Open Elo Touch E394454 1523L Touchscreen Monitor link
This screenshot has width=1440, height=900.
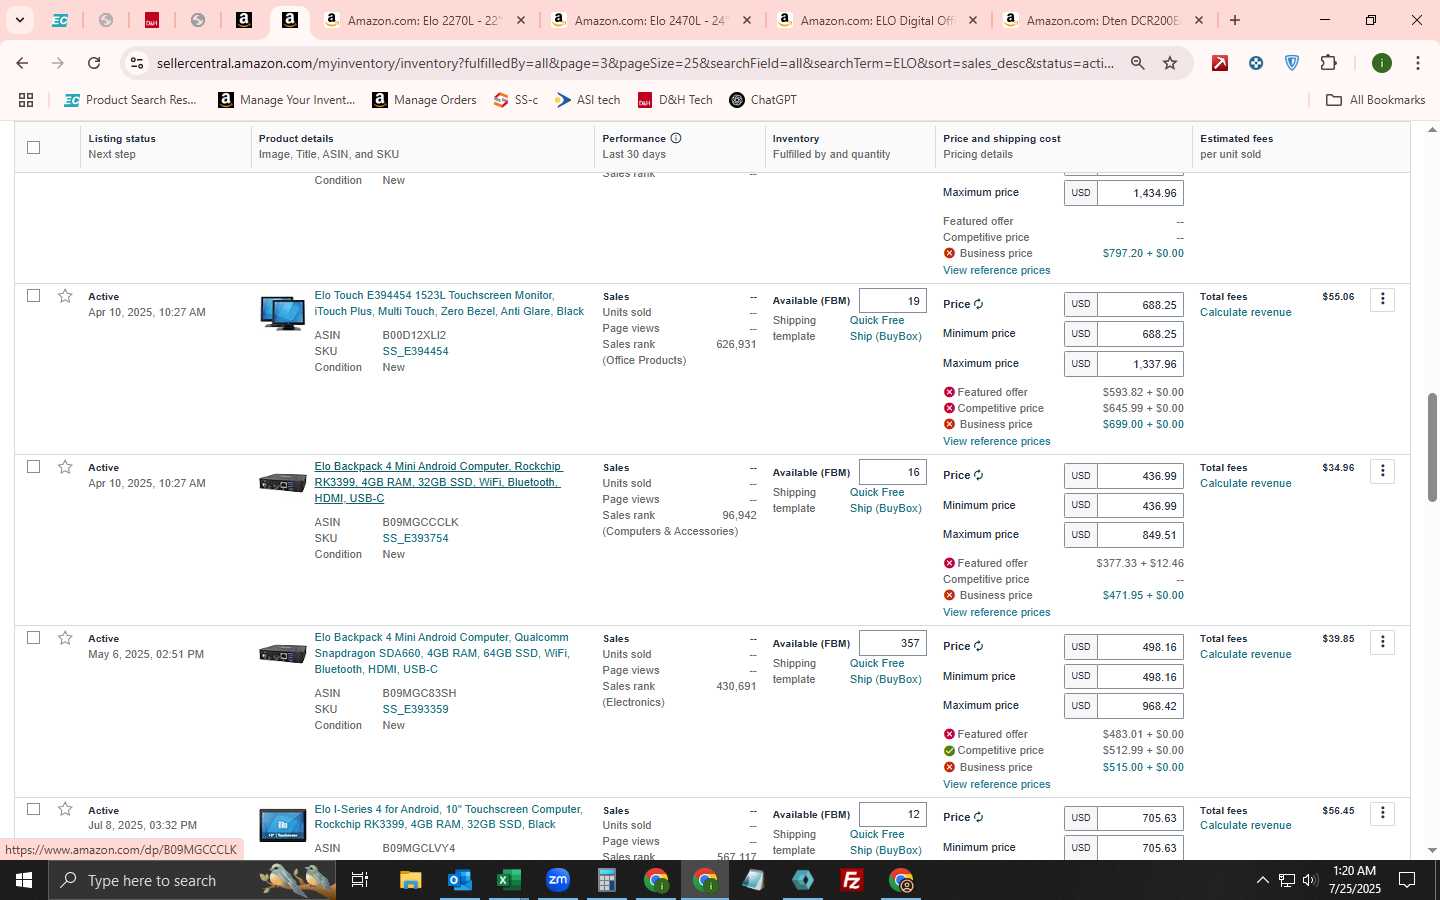[x=449, y=303]
